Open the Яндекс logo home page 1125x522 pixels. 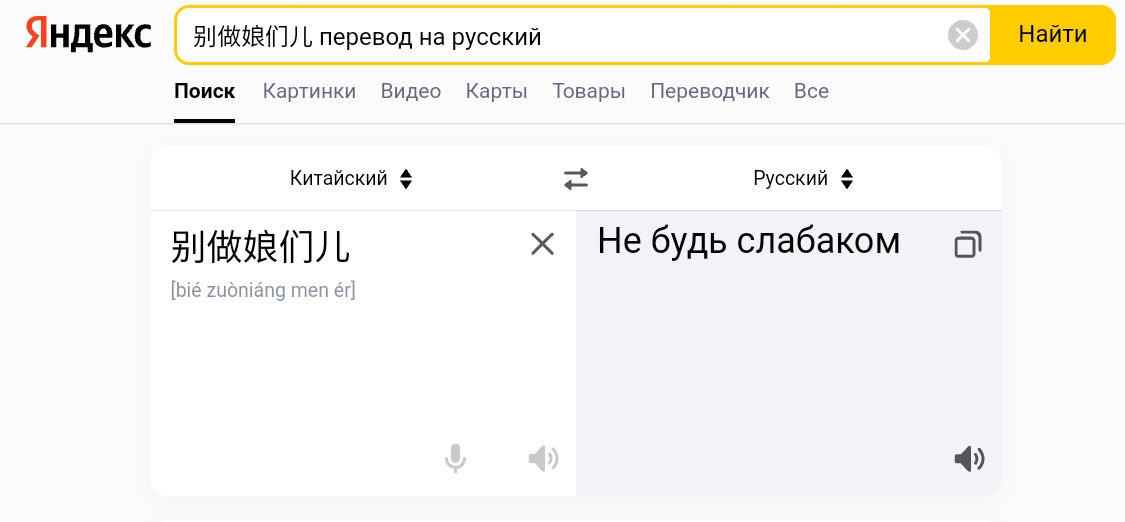click(89, 34)
